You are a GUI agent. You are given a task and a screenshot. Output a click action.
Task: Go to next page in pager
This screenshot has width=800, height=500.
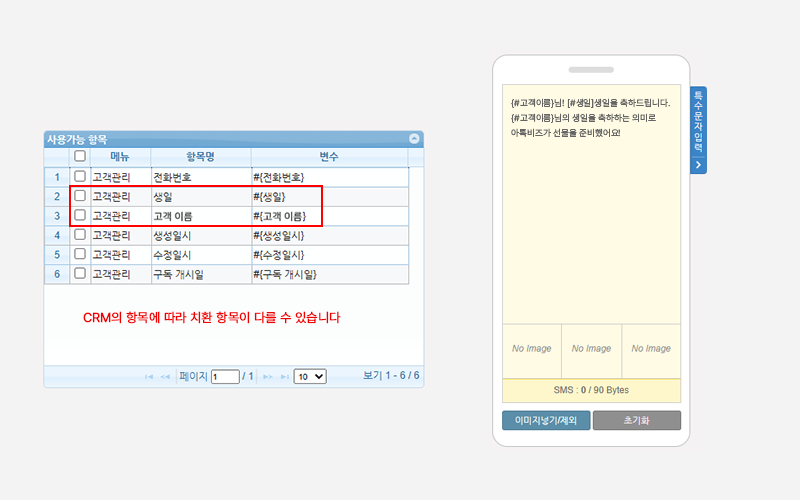tap(268, 377)
